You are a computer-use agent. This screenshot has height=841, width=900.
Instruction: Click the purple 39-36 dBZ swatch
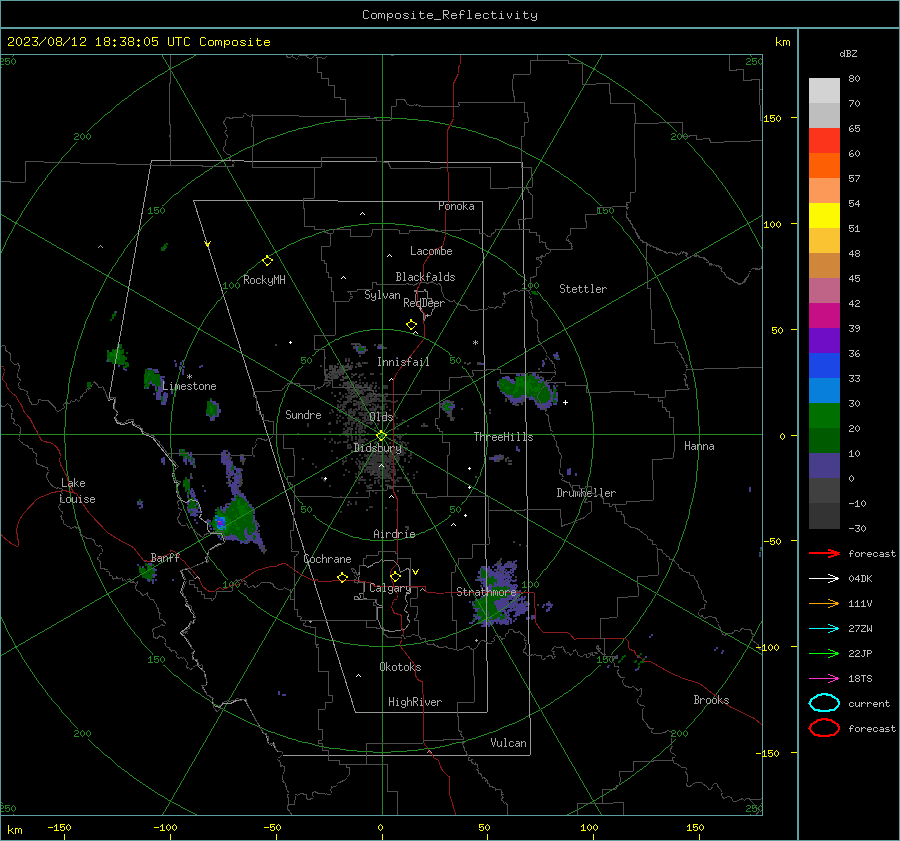(824, 340)
